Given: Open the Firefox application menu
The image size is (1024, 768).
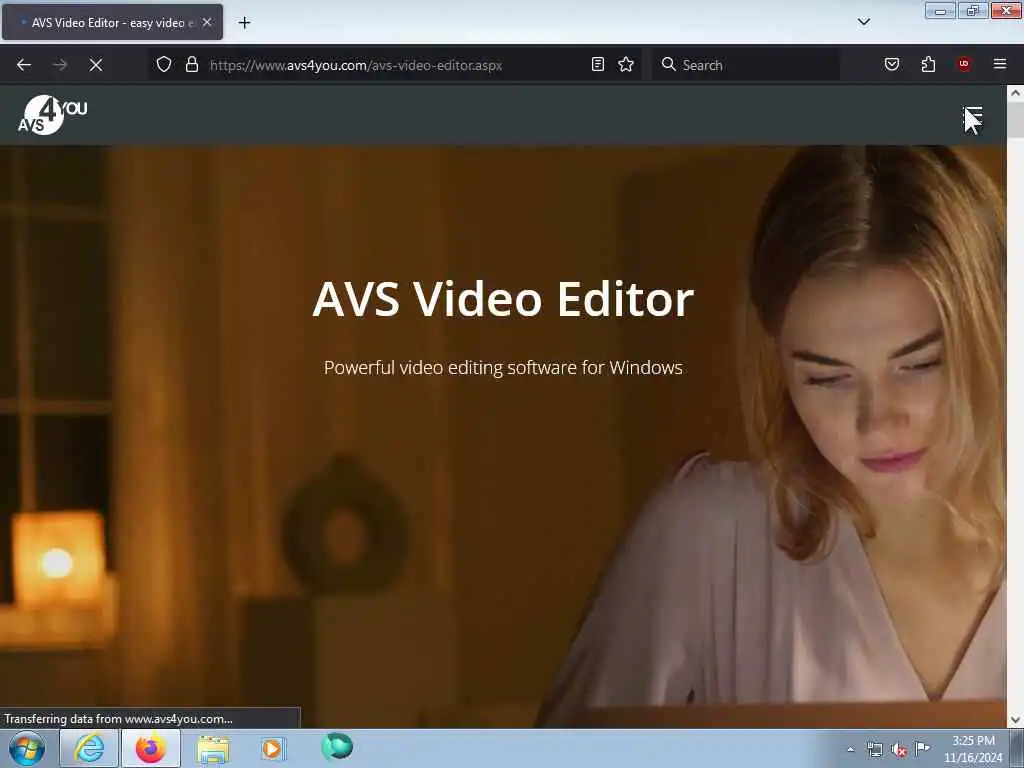Looking at the screenshot, I should (1000, 64).
